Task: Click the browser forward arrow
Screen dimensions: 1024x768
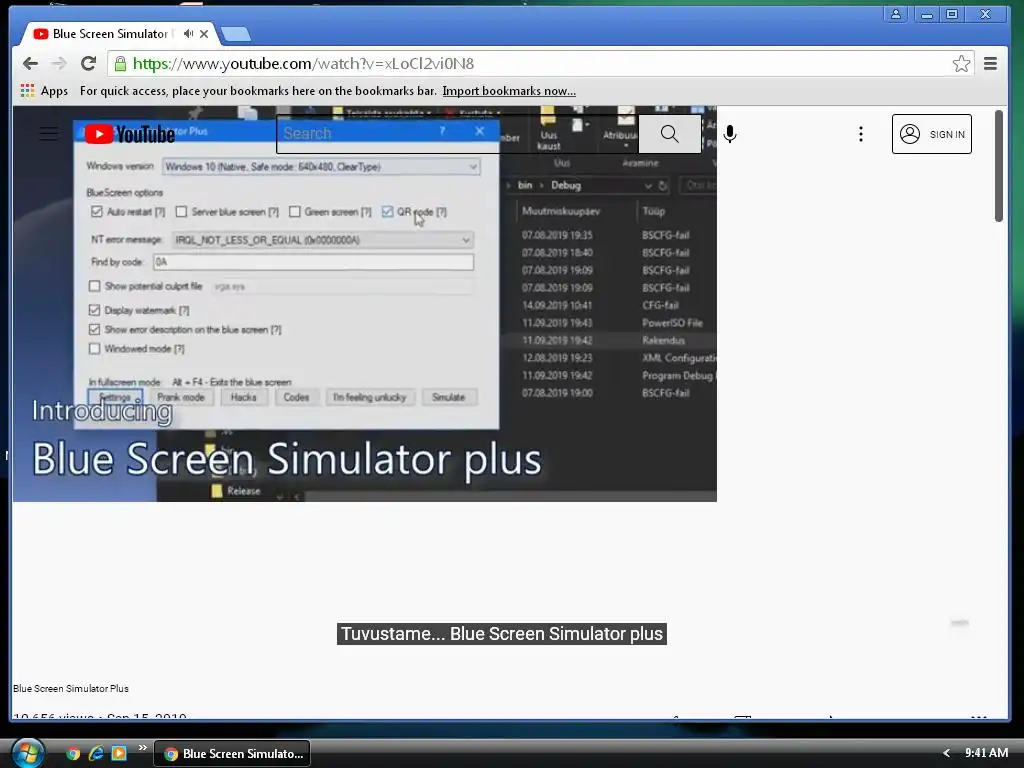Action: pos(59,63)
